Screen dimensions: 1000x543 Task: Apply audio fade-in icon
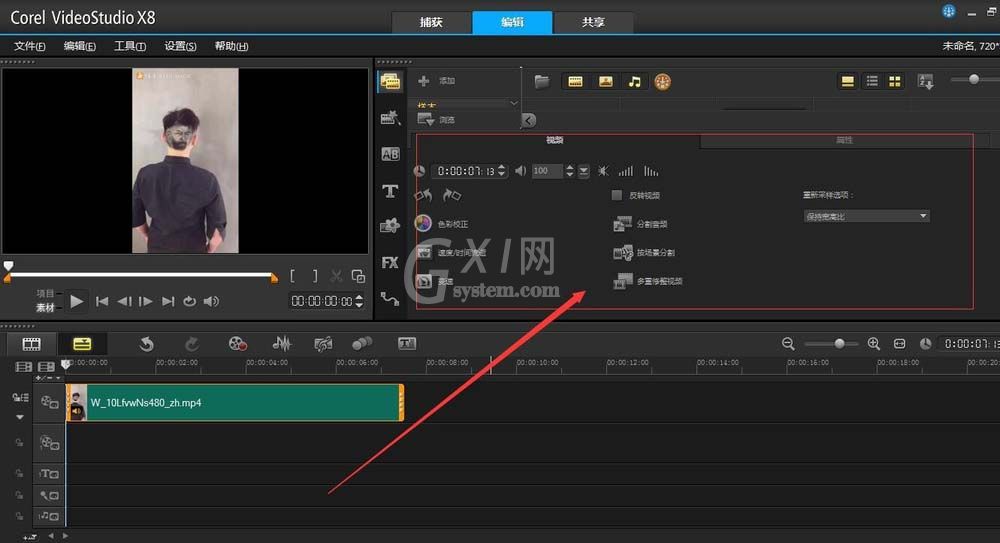pos(626,171)
